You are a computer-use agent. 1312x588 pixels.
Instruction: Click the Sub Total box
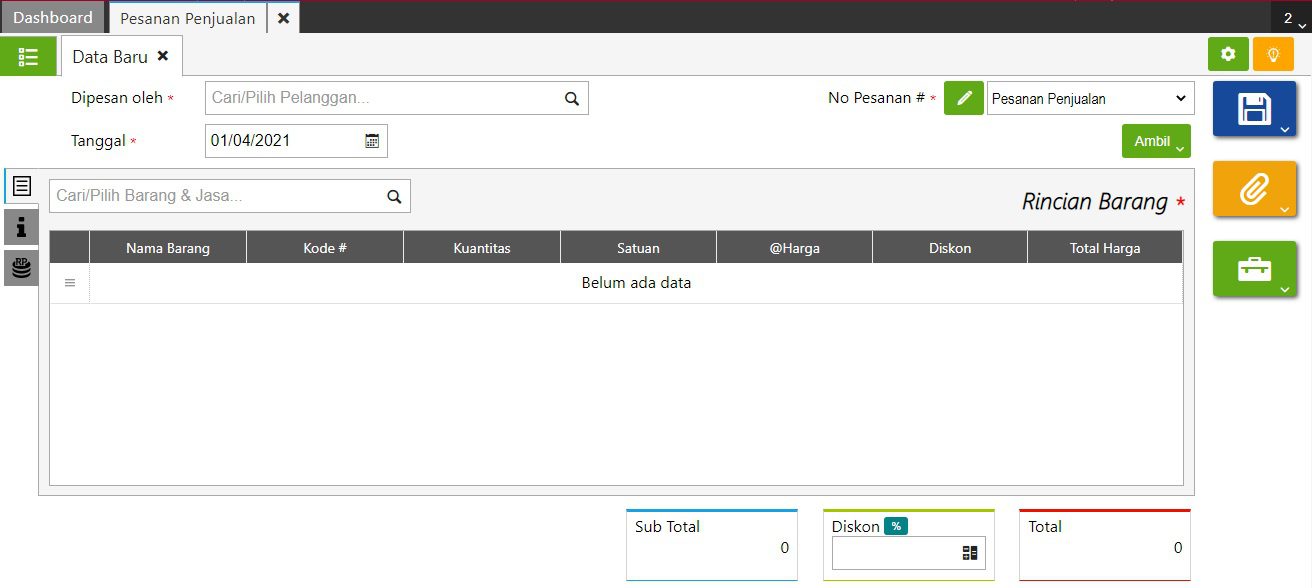(712, 545)
